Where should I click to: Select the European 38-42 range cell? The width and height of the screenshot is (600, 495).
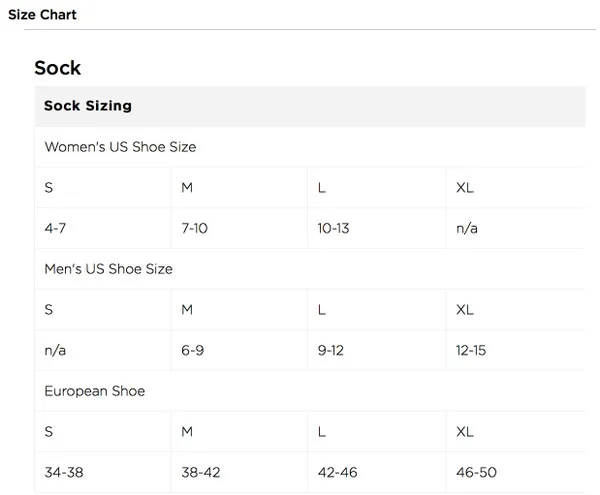pyautogui.click(x=240, y=472)
